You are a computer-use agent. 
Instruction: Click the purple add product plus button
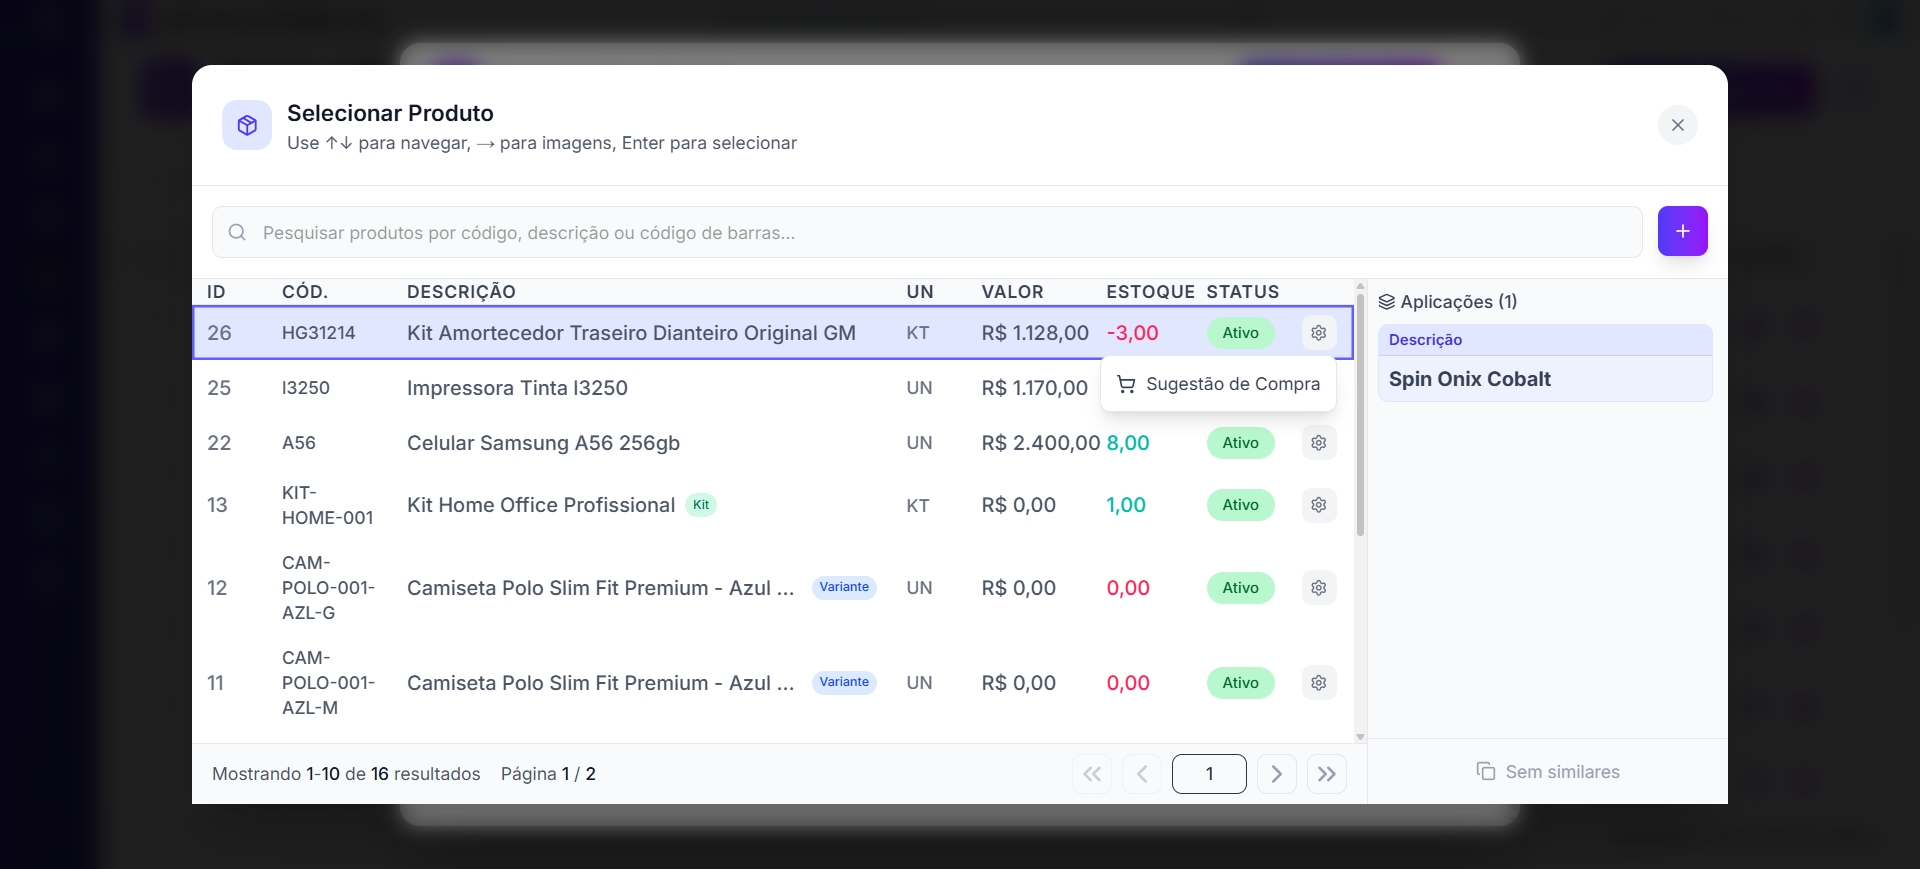tap(1682, 231)
